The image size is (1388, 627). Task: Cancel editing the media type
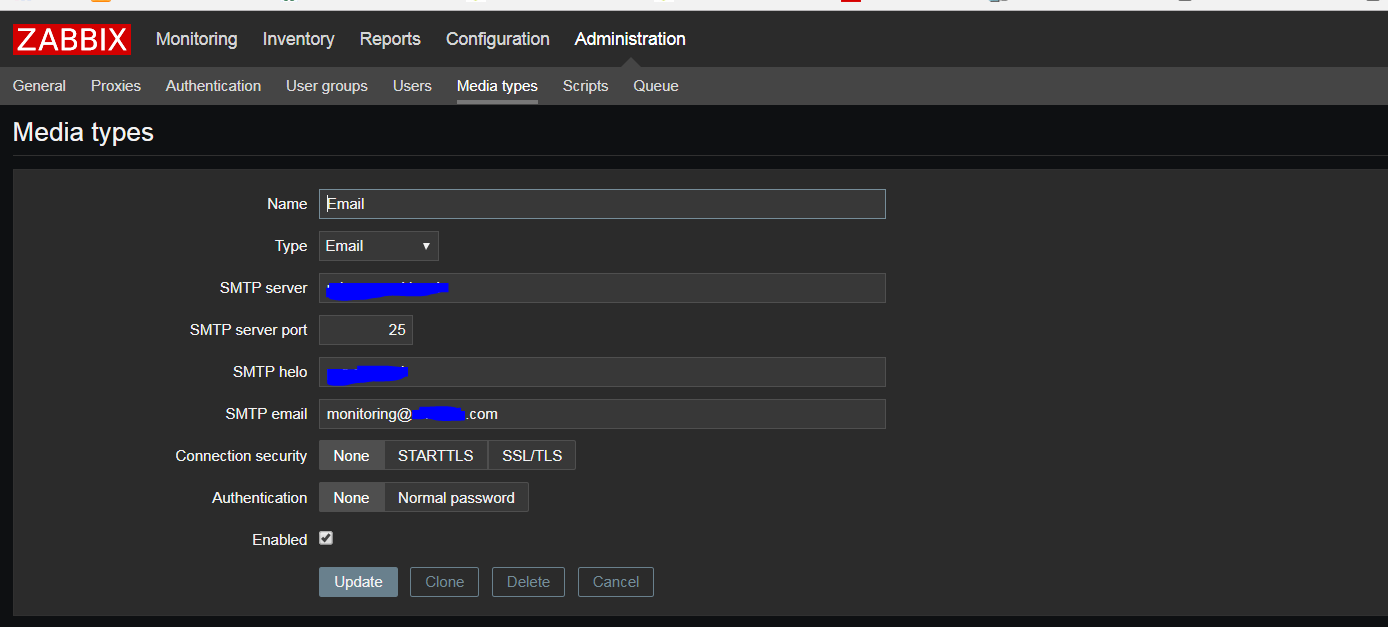615,581
